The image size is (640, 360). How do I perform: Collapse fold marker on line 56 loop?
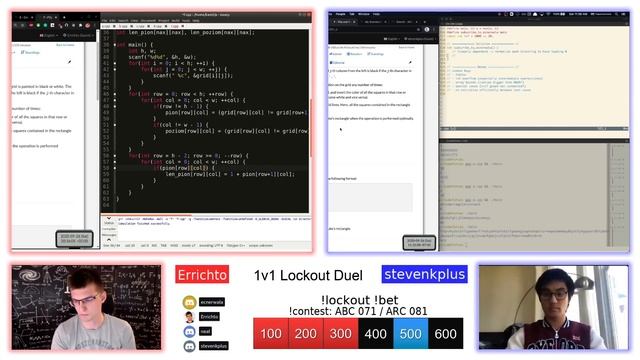tap(115, 156)
